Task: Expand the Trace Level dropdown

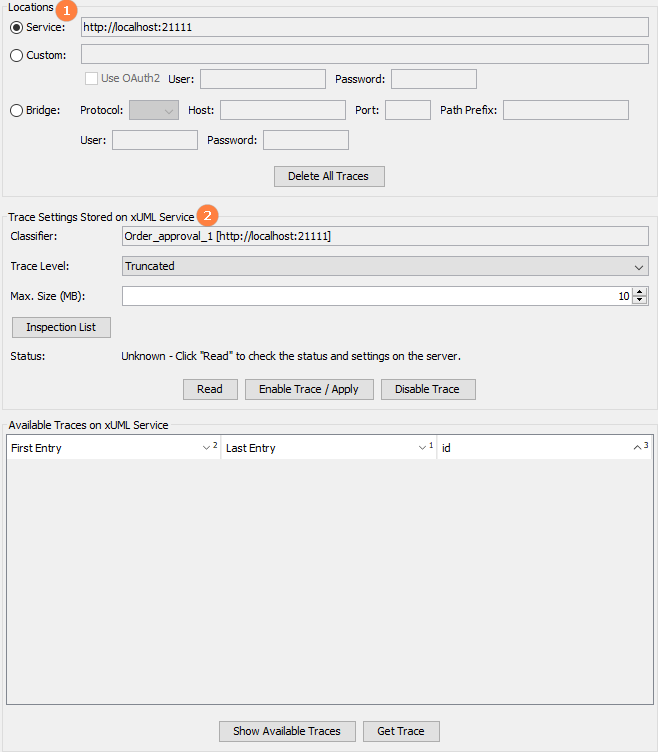Action: point(385,266)
